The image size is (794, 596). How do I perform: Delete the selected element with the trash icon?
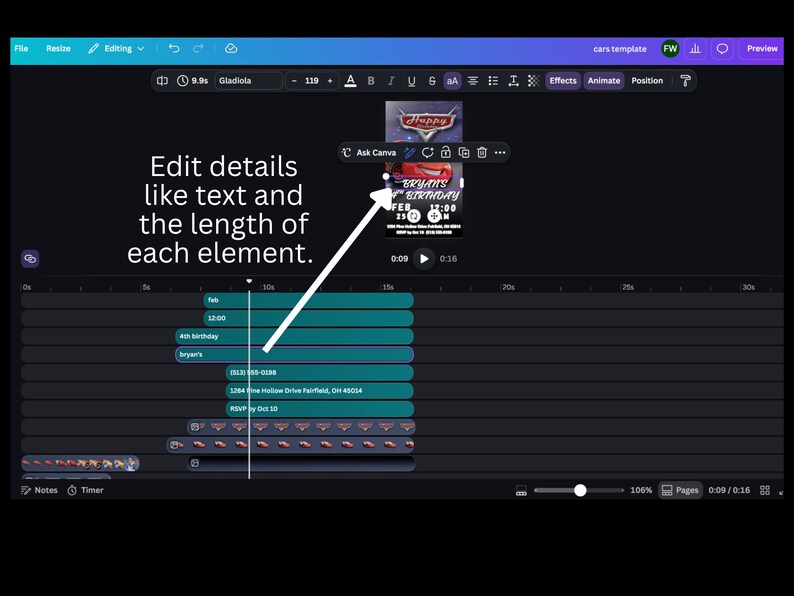pos(482,152)
